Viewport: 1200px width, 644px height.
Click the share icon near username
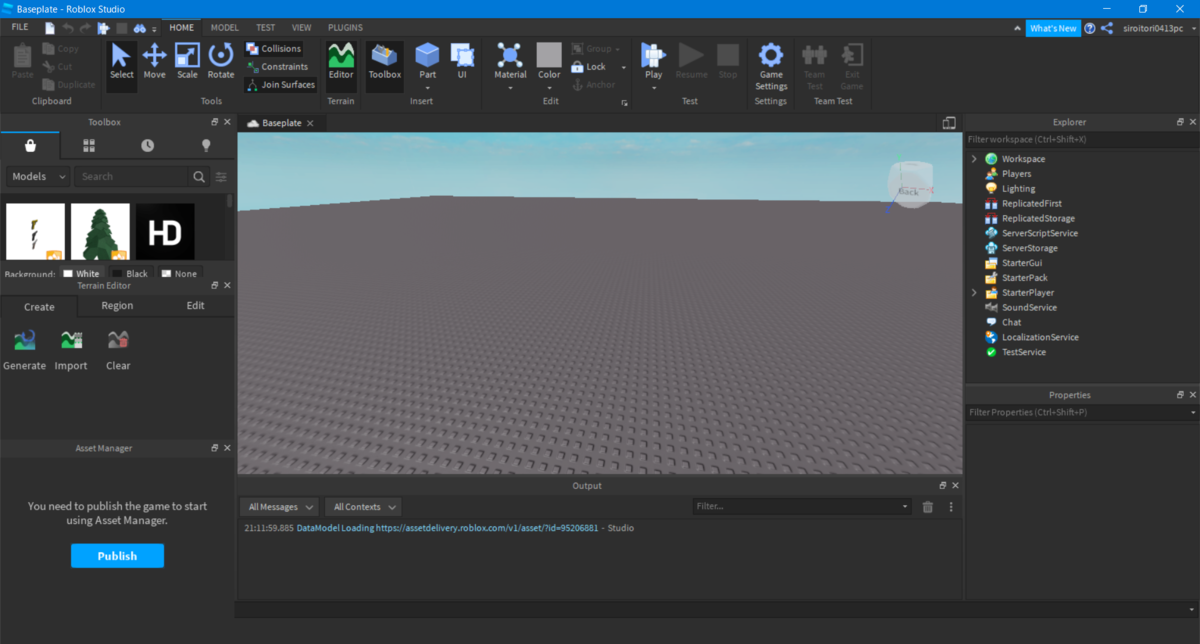pyautogui.click(x=1107, y=28)
